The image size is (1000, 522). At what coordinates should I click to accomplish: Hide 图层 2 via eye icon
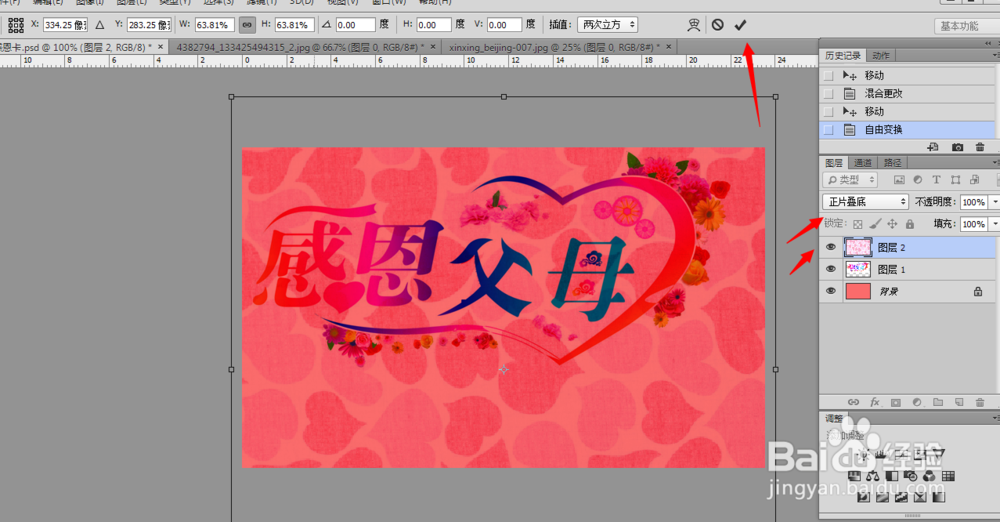pyautogui.click(x=830, y=247)
